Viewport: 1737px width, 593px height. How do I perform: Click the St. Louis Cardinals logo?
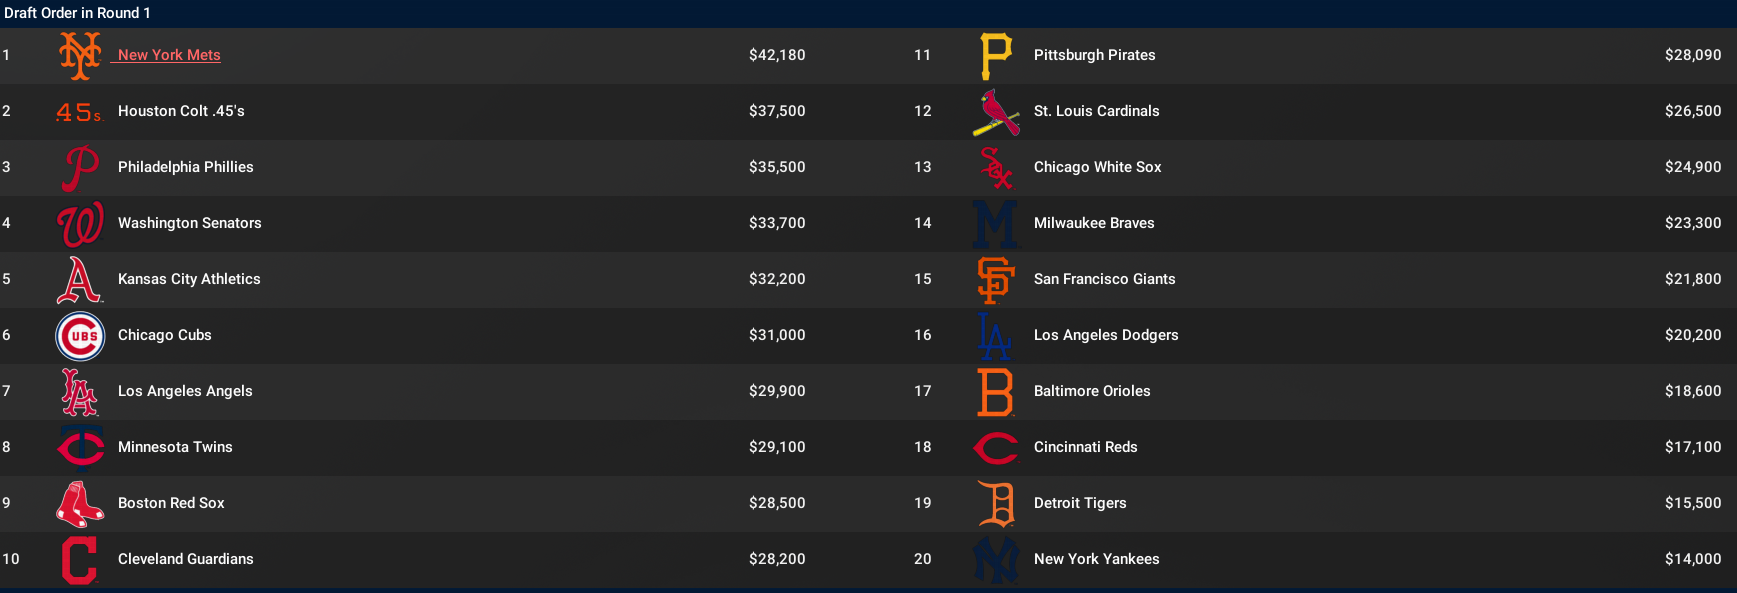tap(996, 112)
